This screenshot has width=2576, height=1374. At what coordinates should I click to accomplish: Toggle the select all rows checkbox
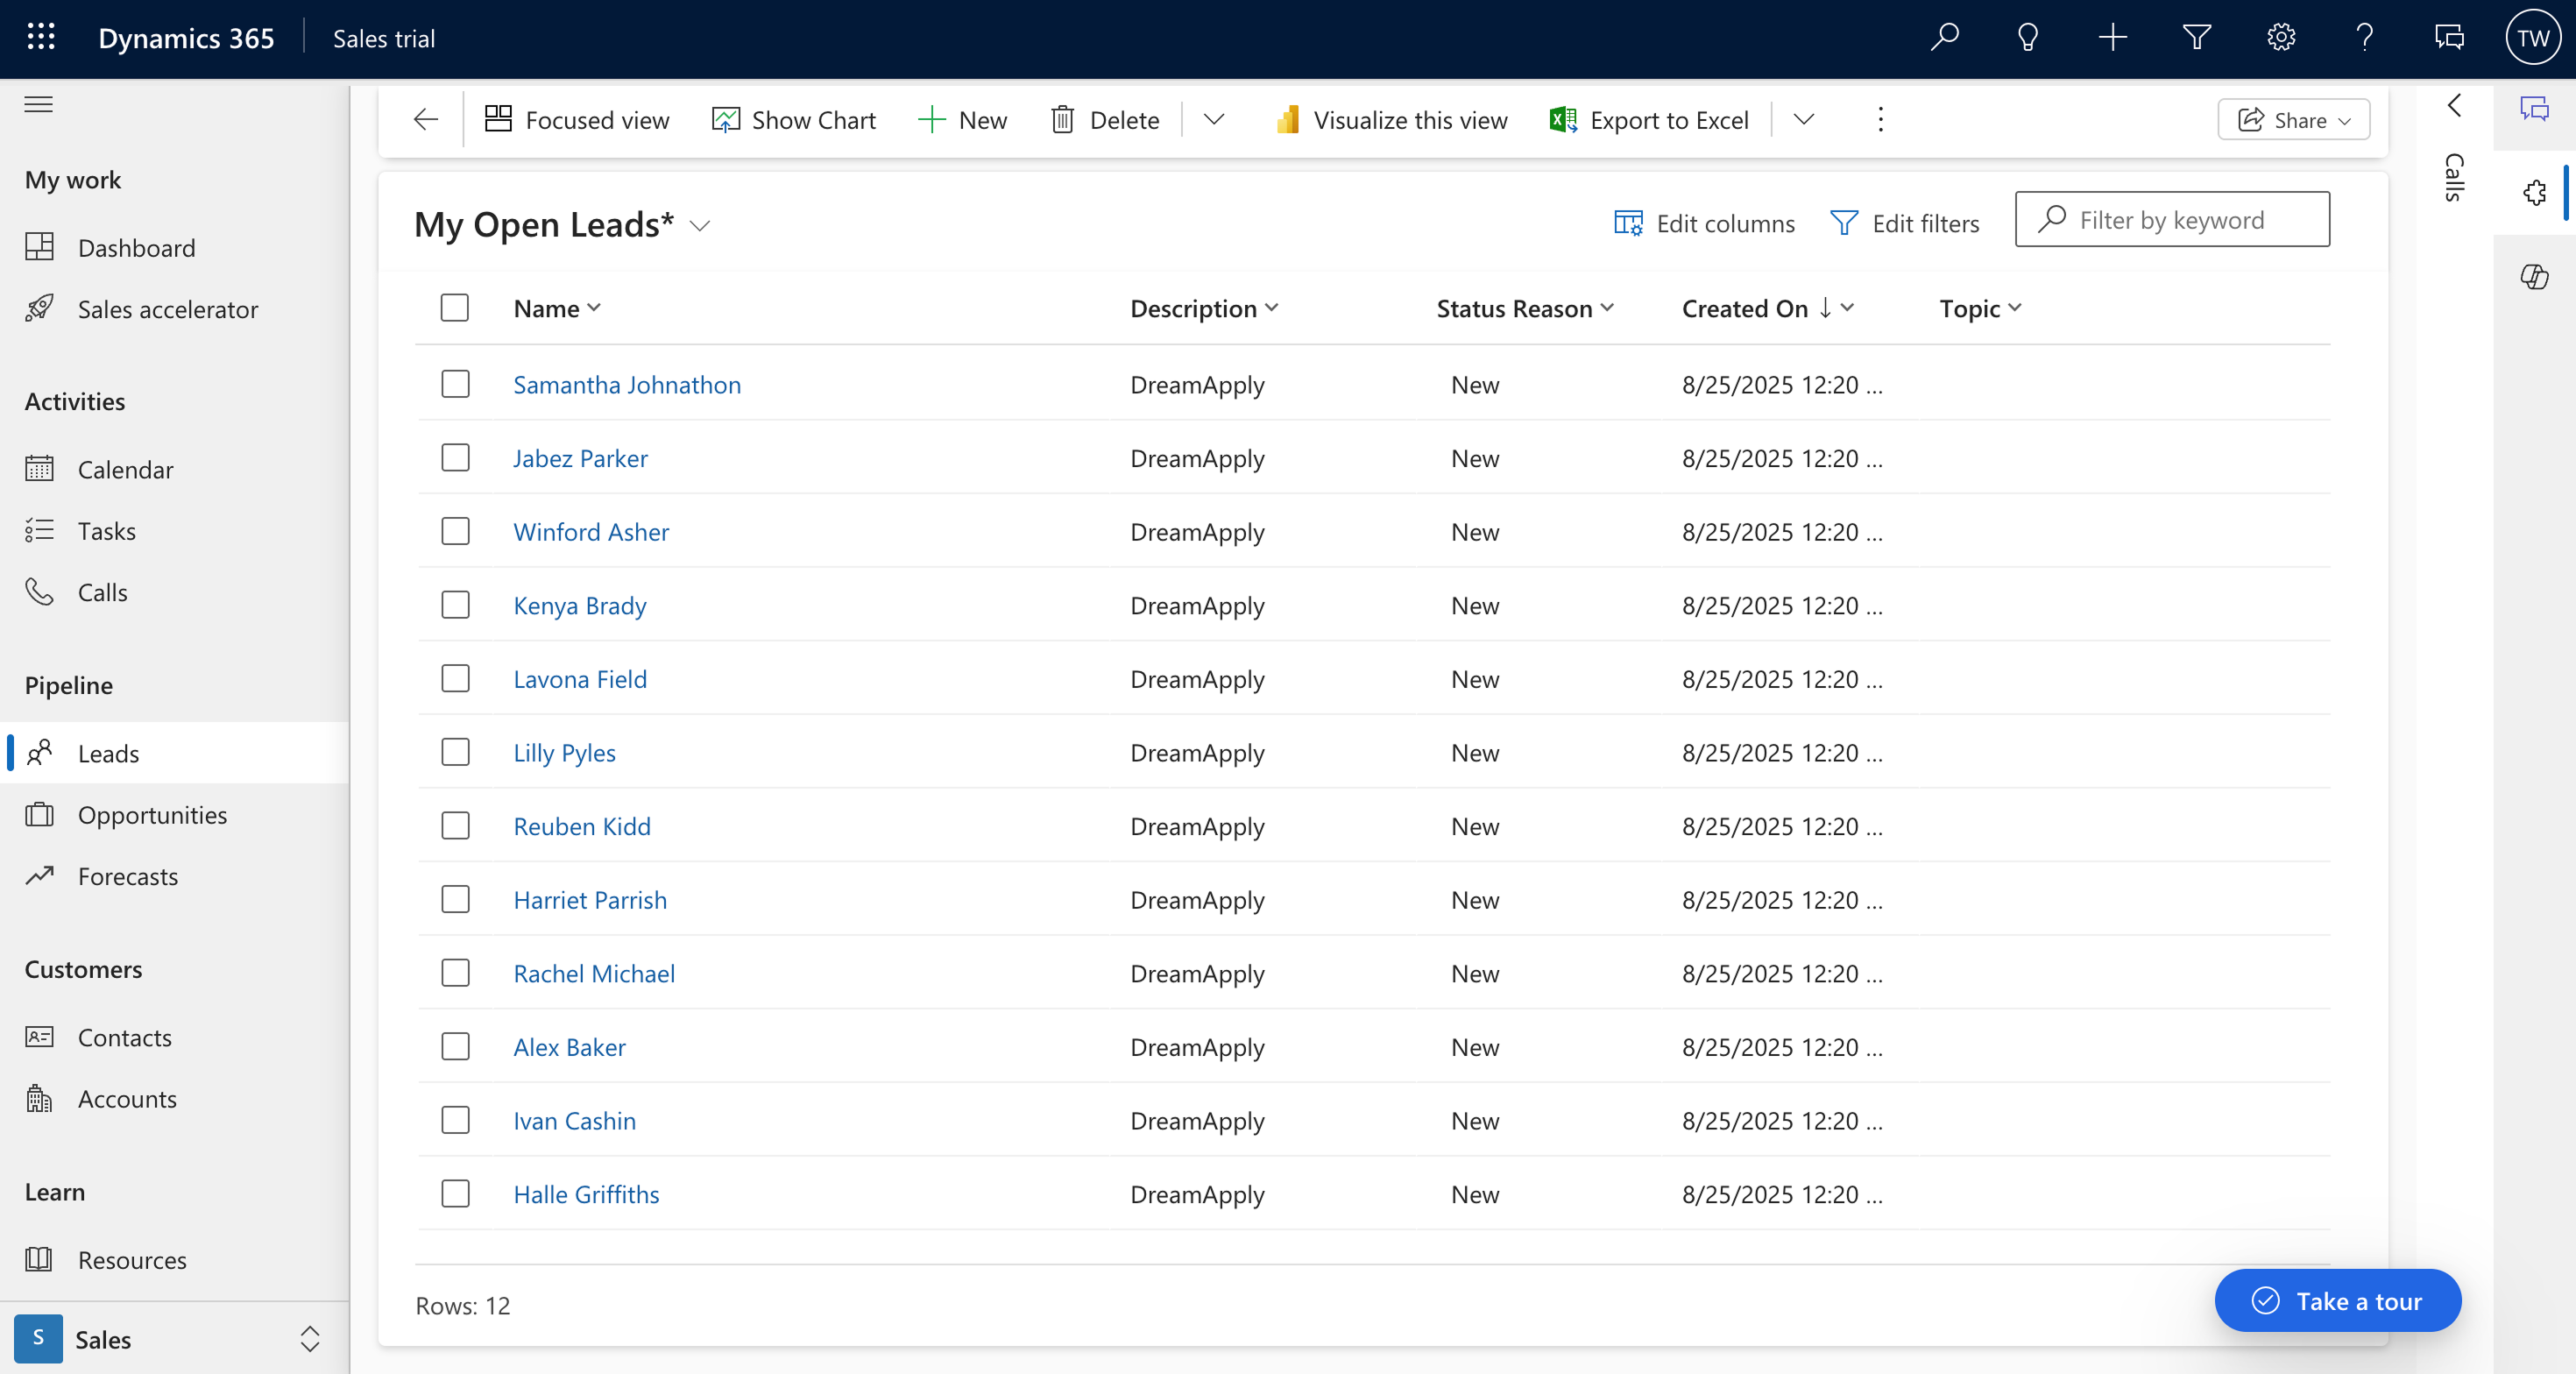click(455, 307)
